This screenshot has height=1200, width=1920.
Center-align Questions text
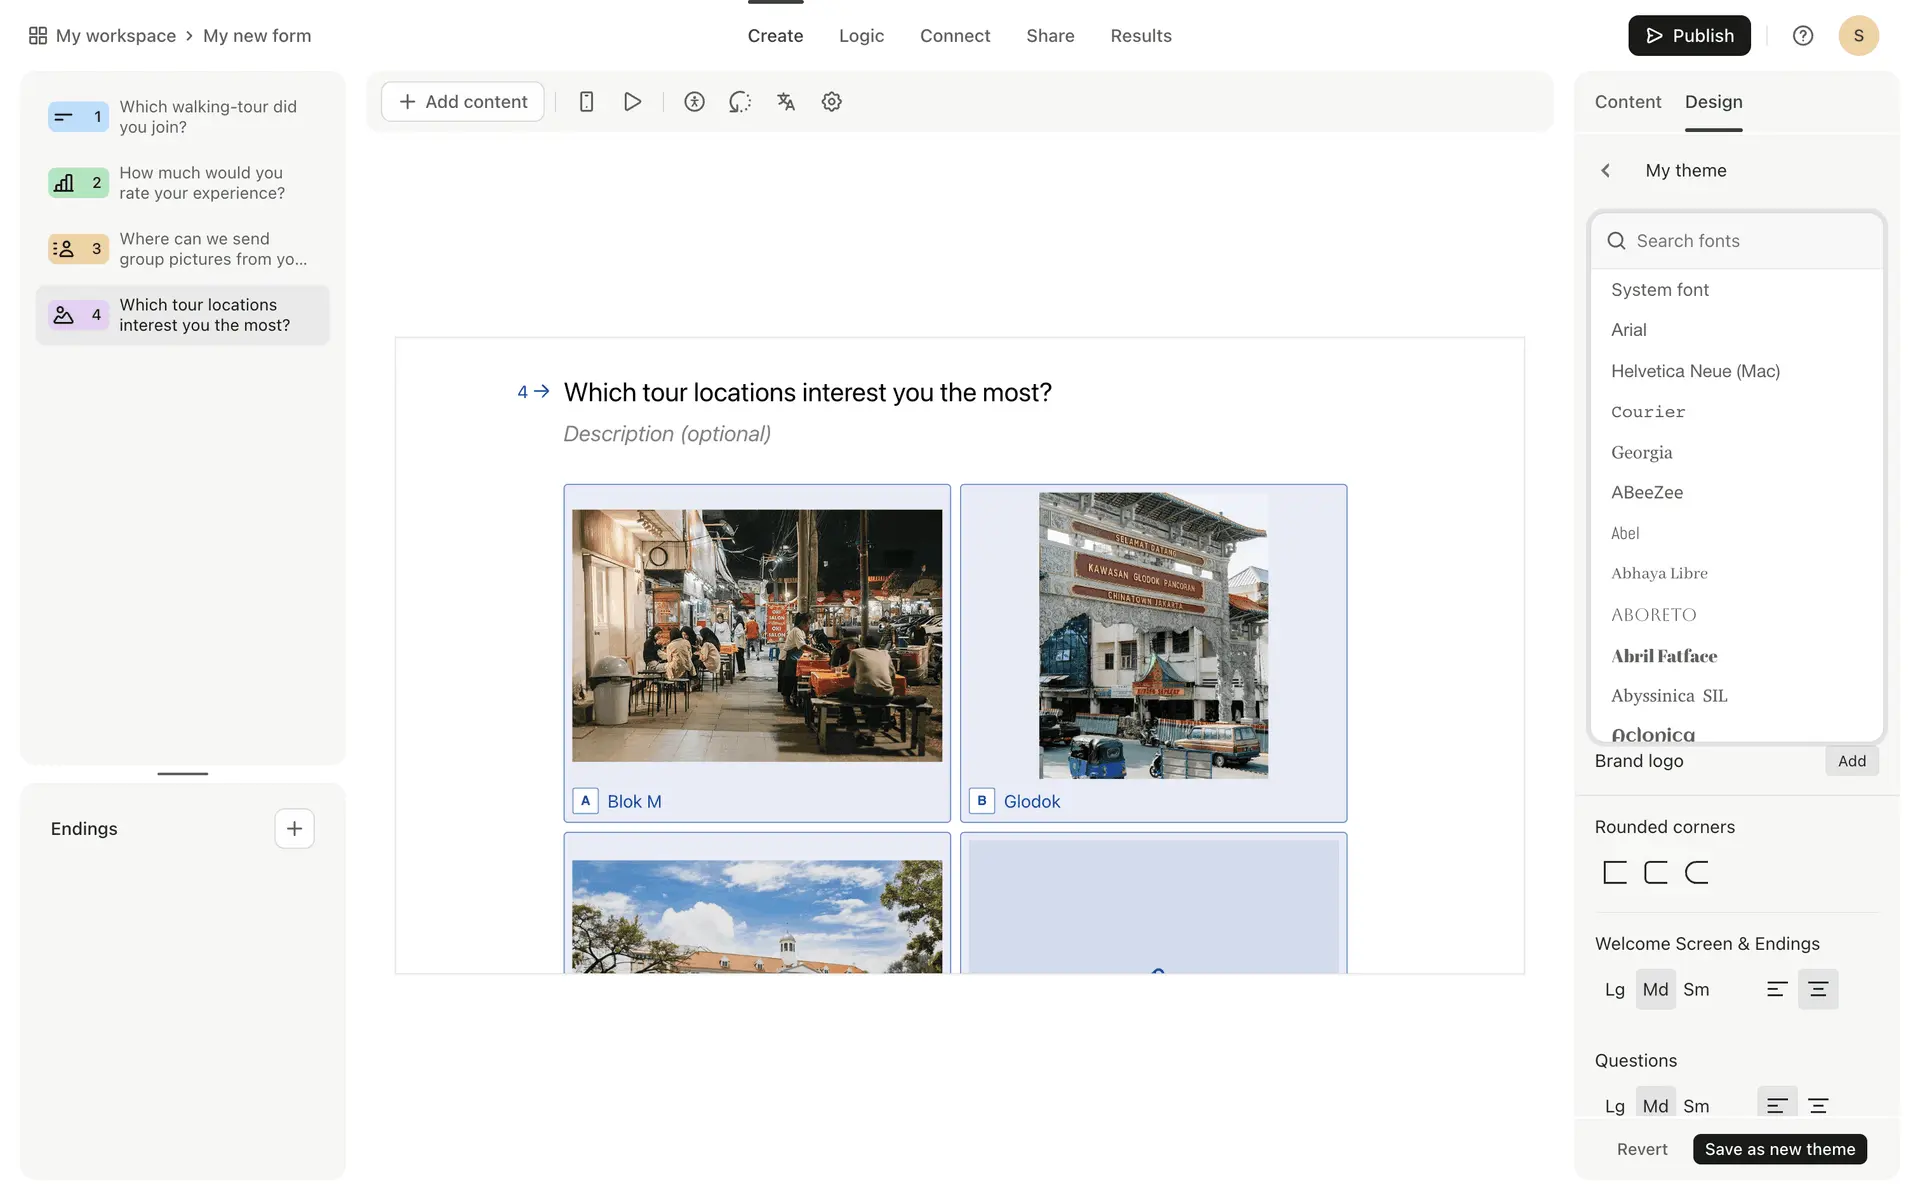[x=1818, y=1105]
